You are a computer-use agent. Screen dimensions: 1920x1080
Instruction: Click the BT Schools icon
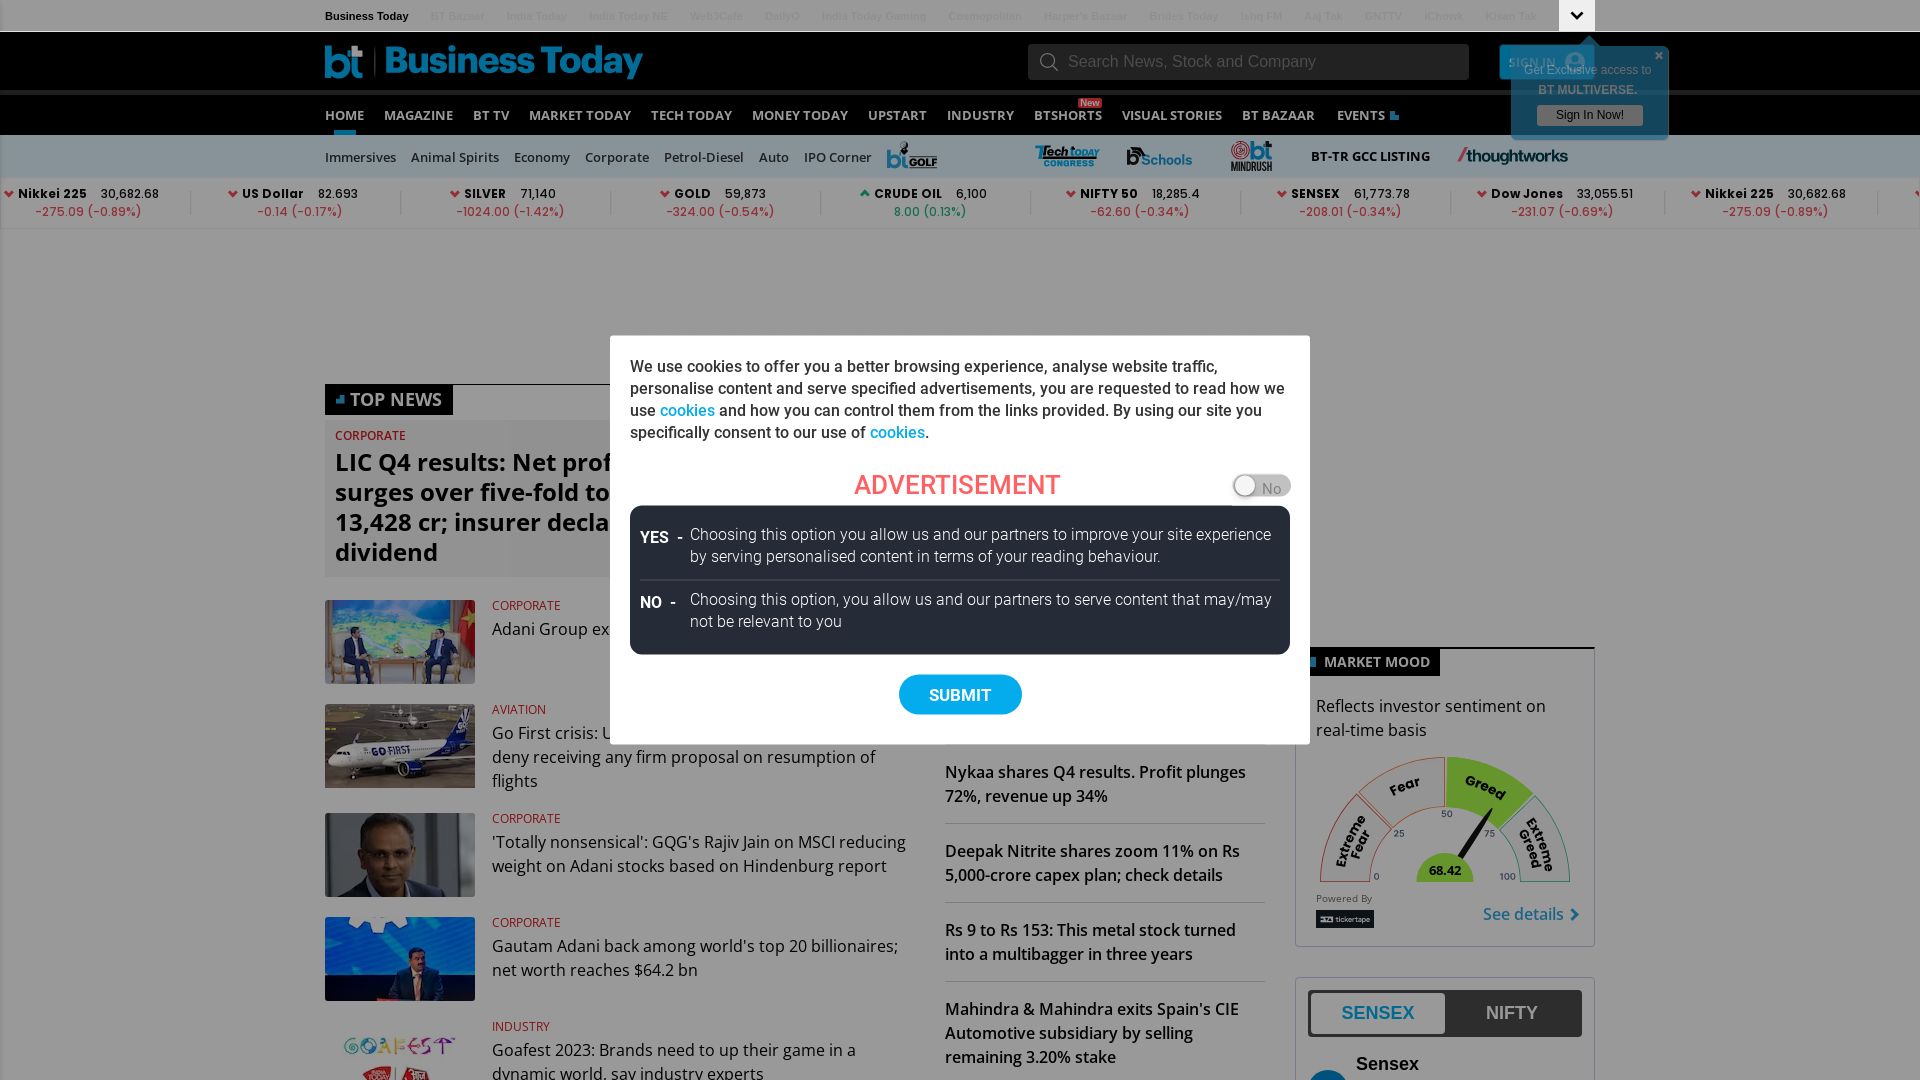tap(1159, 156)
